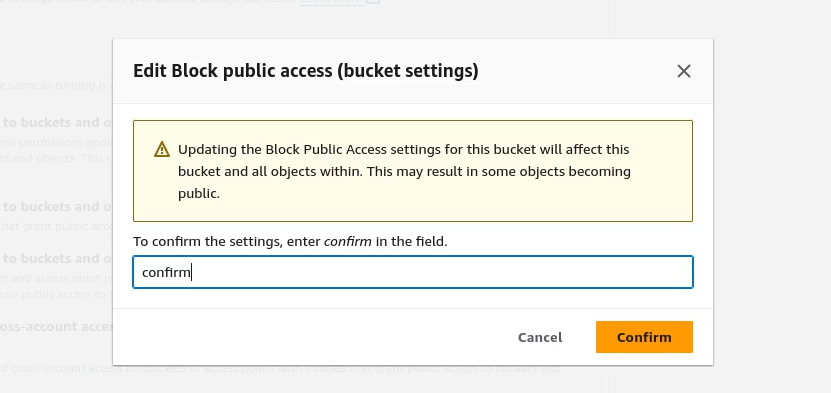This screenshot has width=831, height=393.
Task: Click the external-link icon beside Learn more
Action: pos(374,2)
